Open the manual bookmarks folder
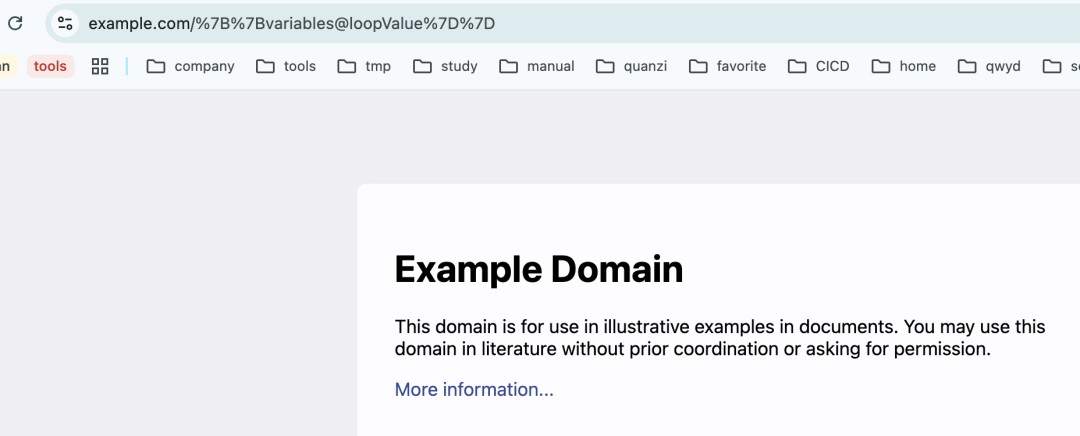 (x=537, y=66)
